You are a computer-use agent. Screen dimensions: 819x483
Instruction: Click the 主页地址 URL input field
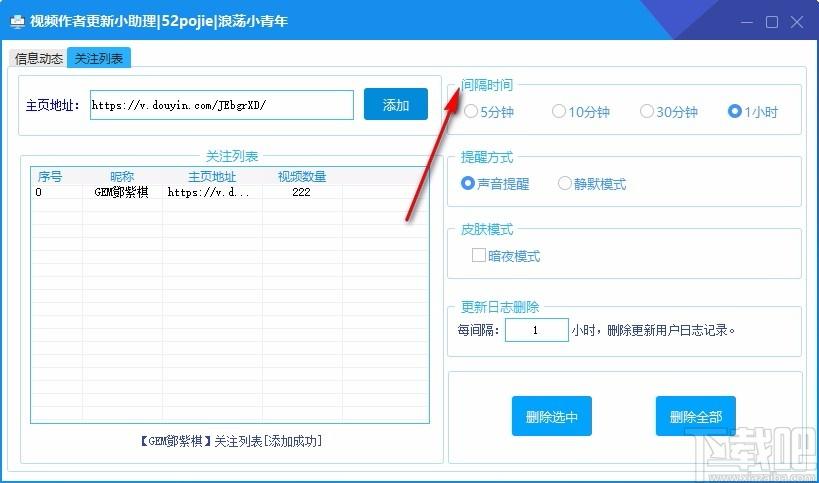click(221, 105)
